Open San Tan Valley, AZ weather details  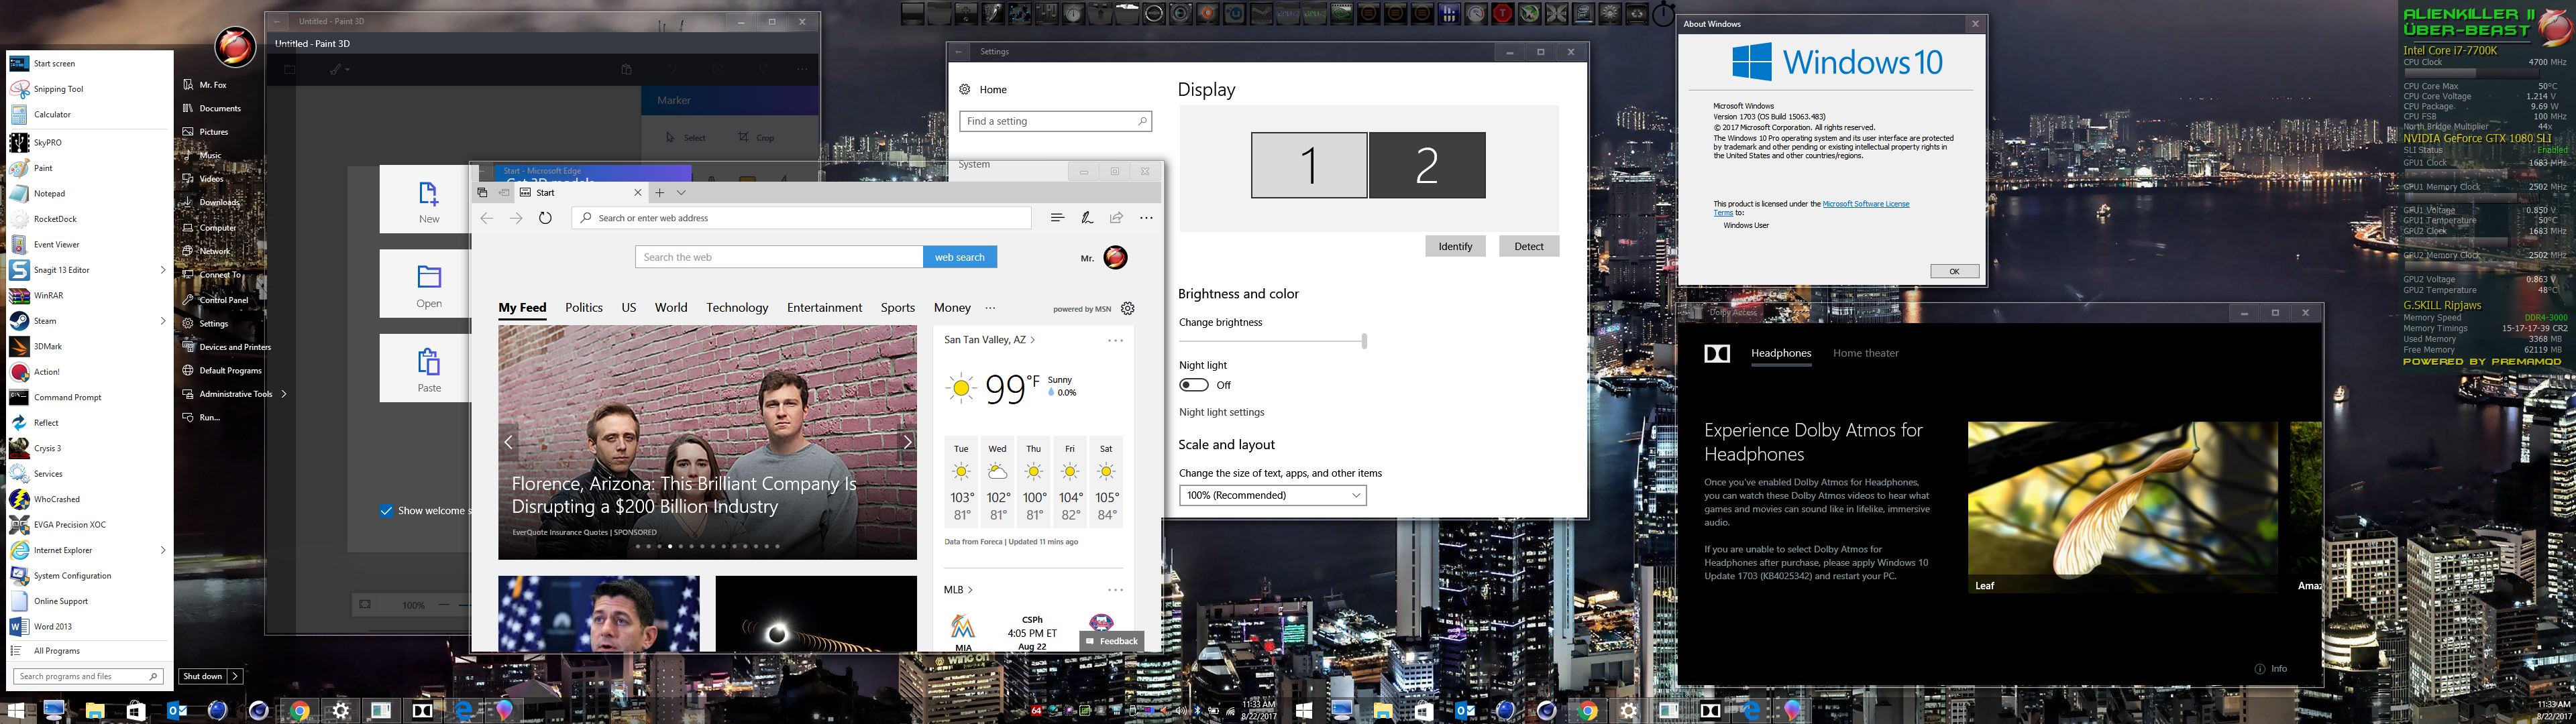pos(990,340)
